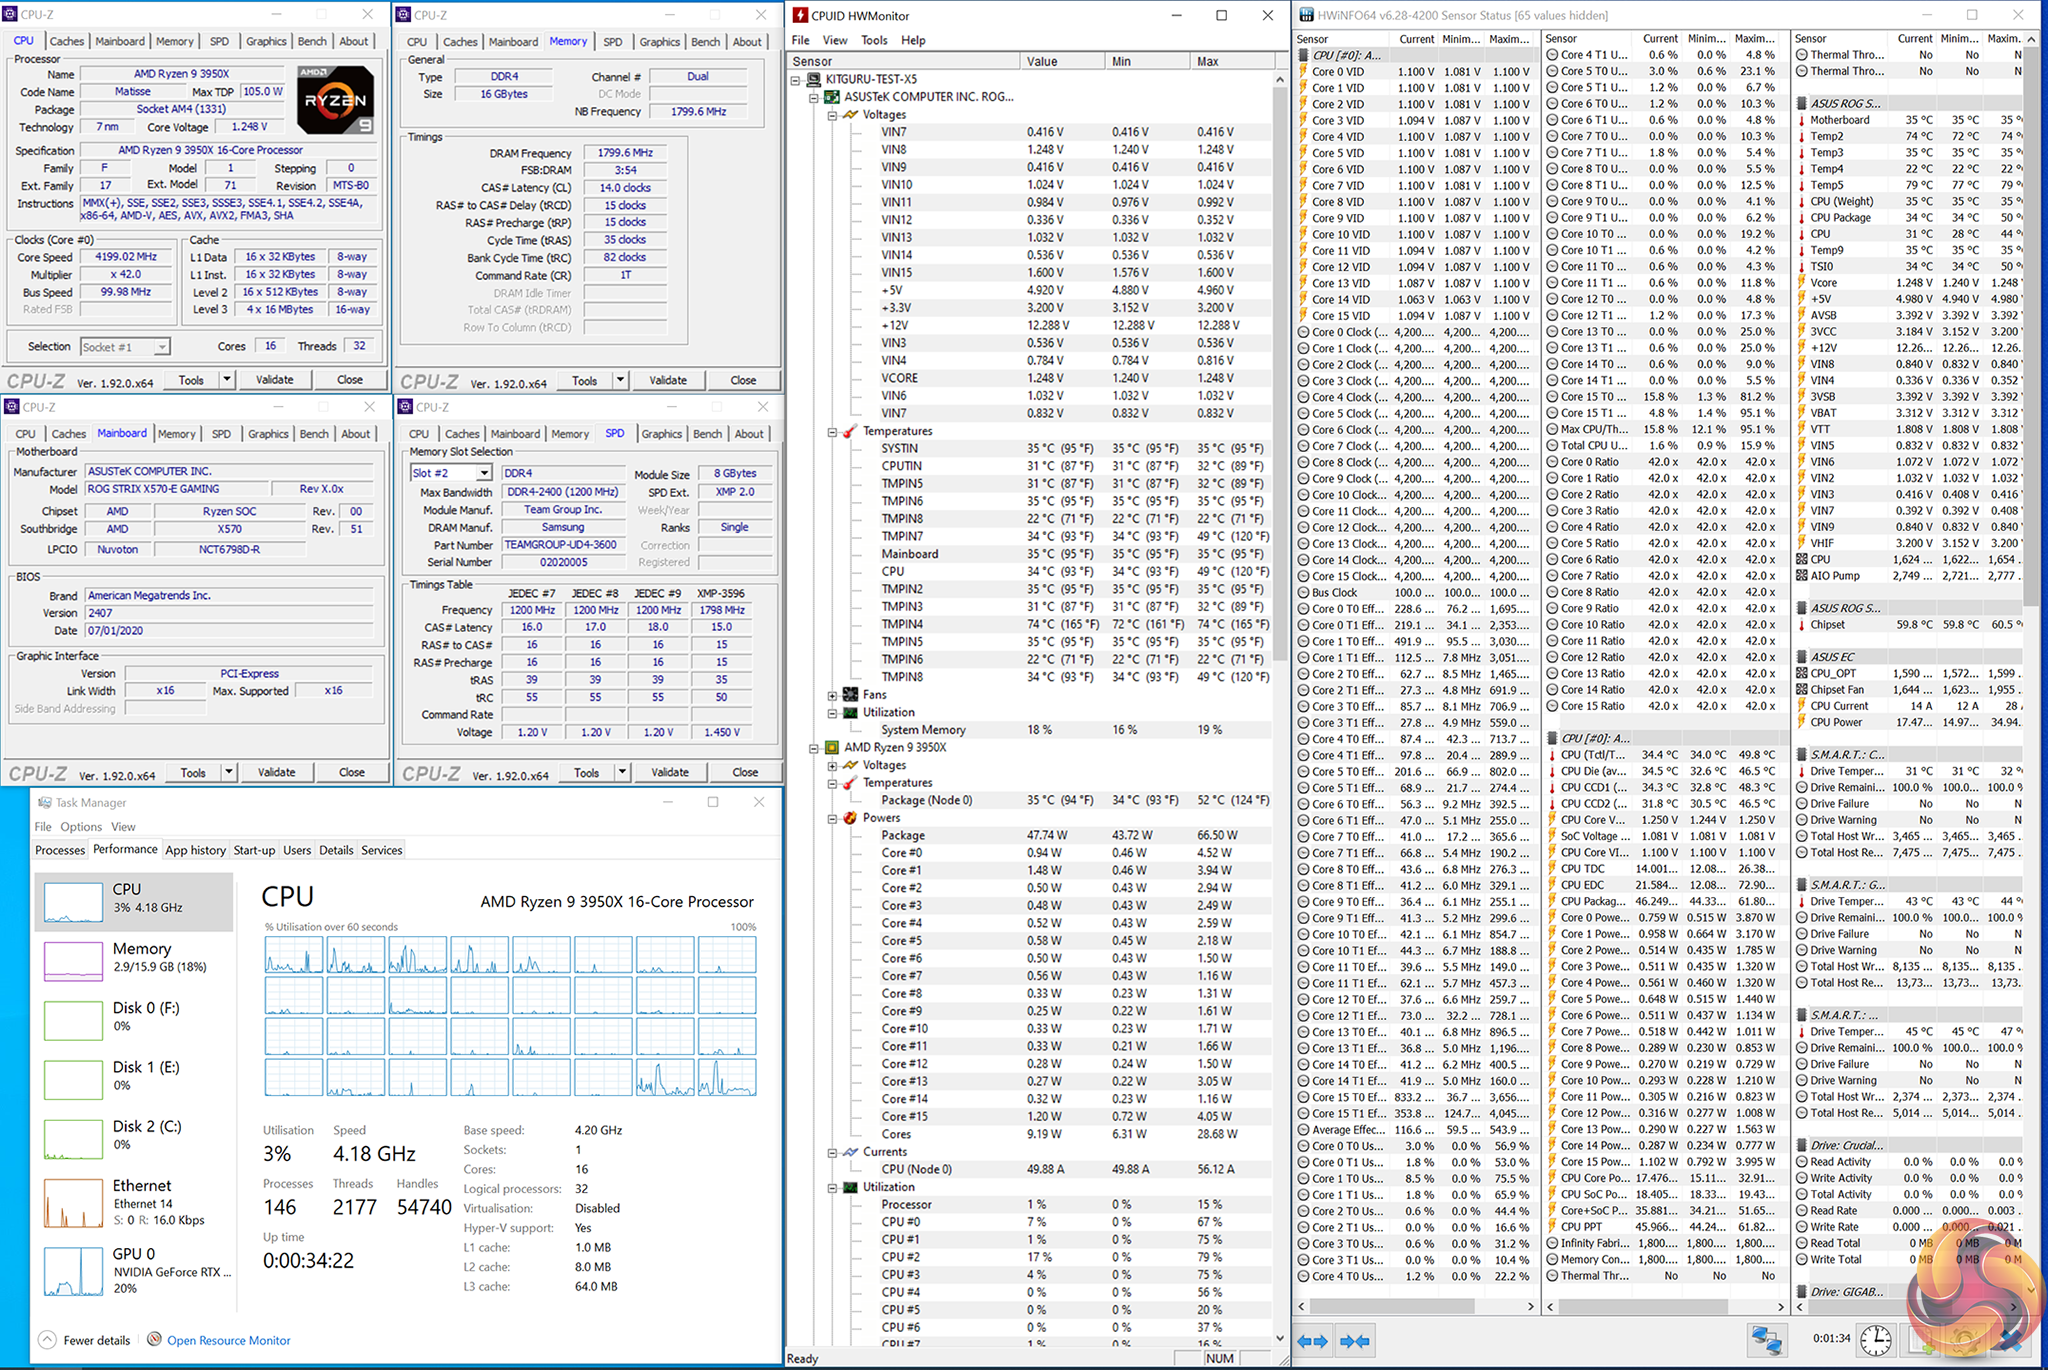The height and width of the screenshot is (1370, 2048).
Task: Collapse the Powers node in HWMonitor
Action: tap(832, 818)
